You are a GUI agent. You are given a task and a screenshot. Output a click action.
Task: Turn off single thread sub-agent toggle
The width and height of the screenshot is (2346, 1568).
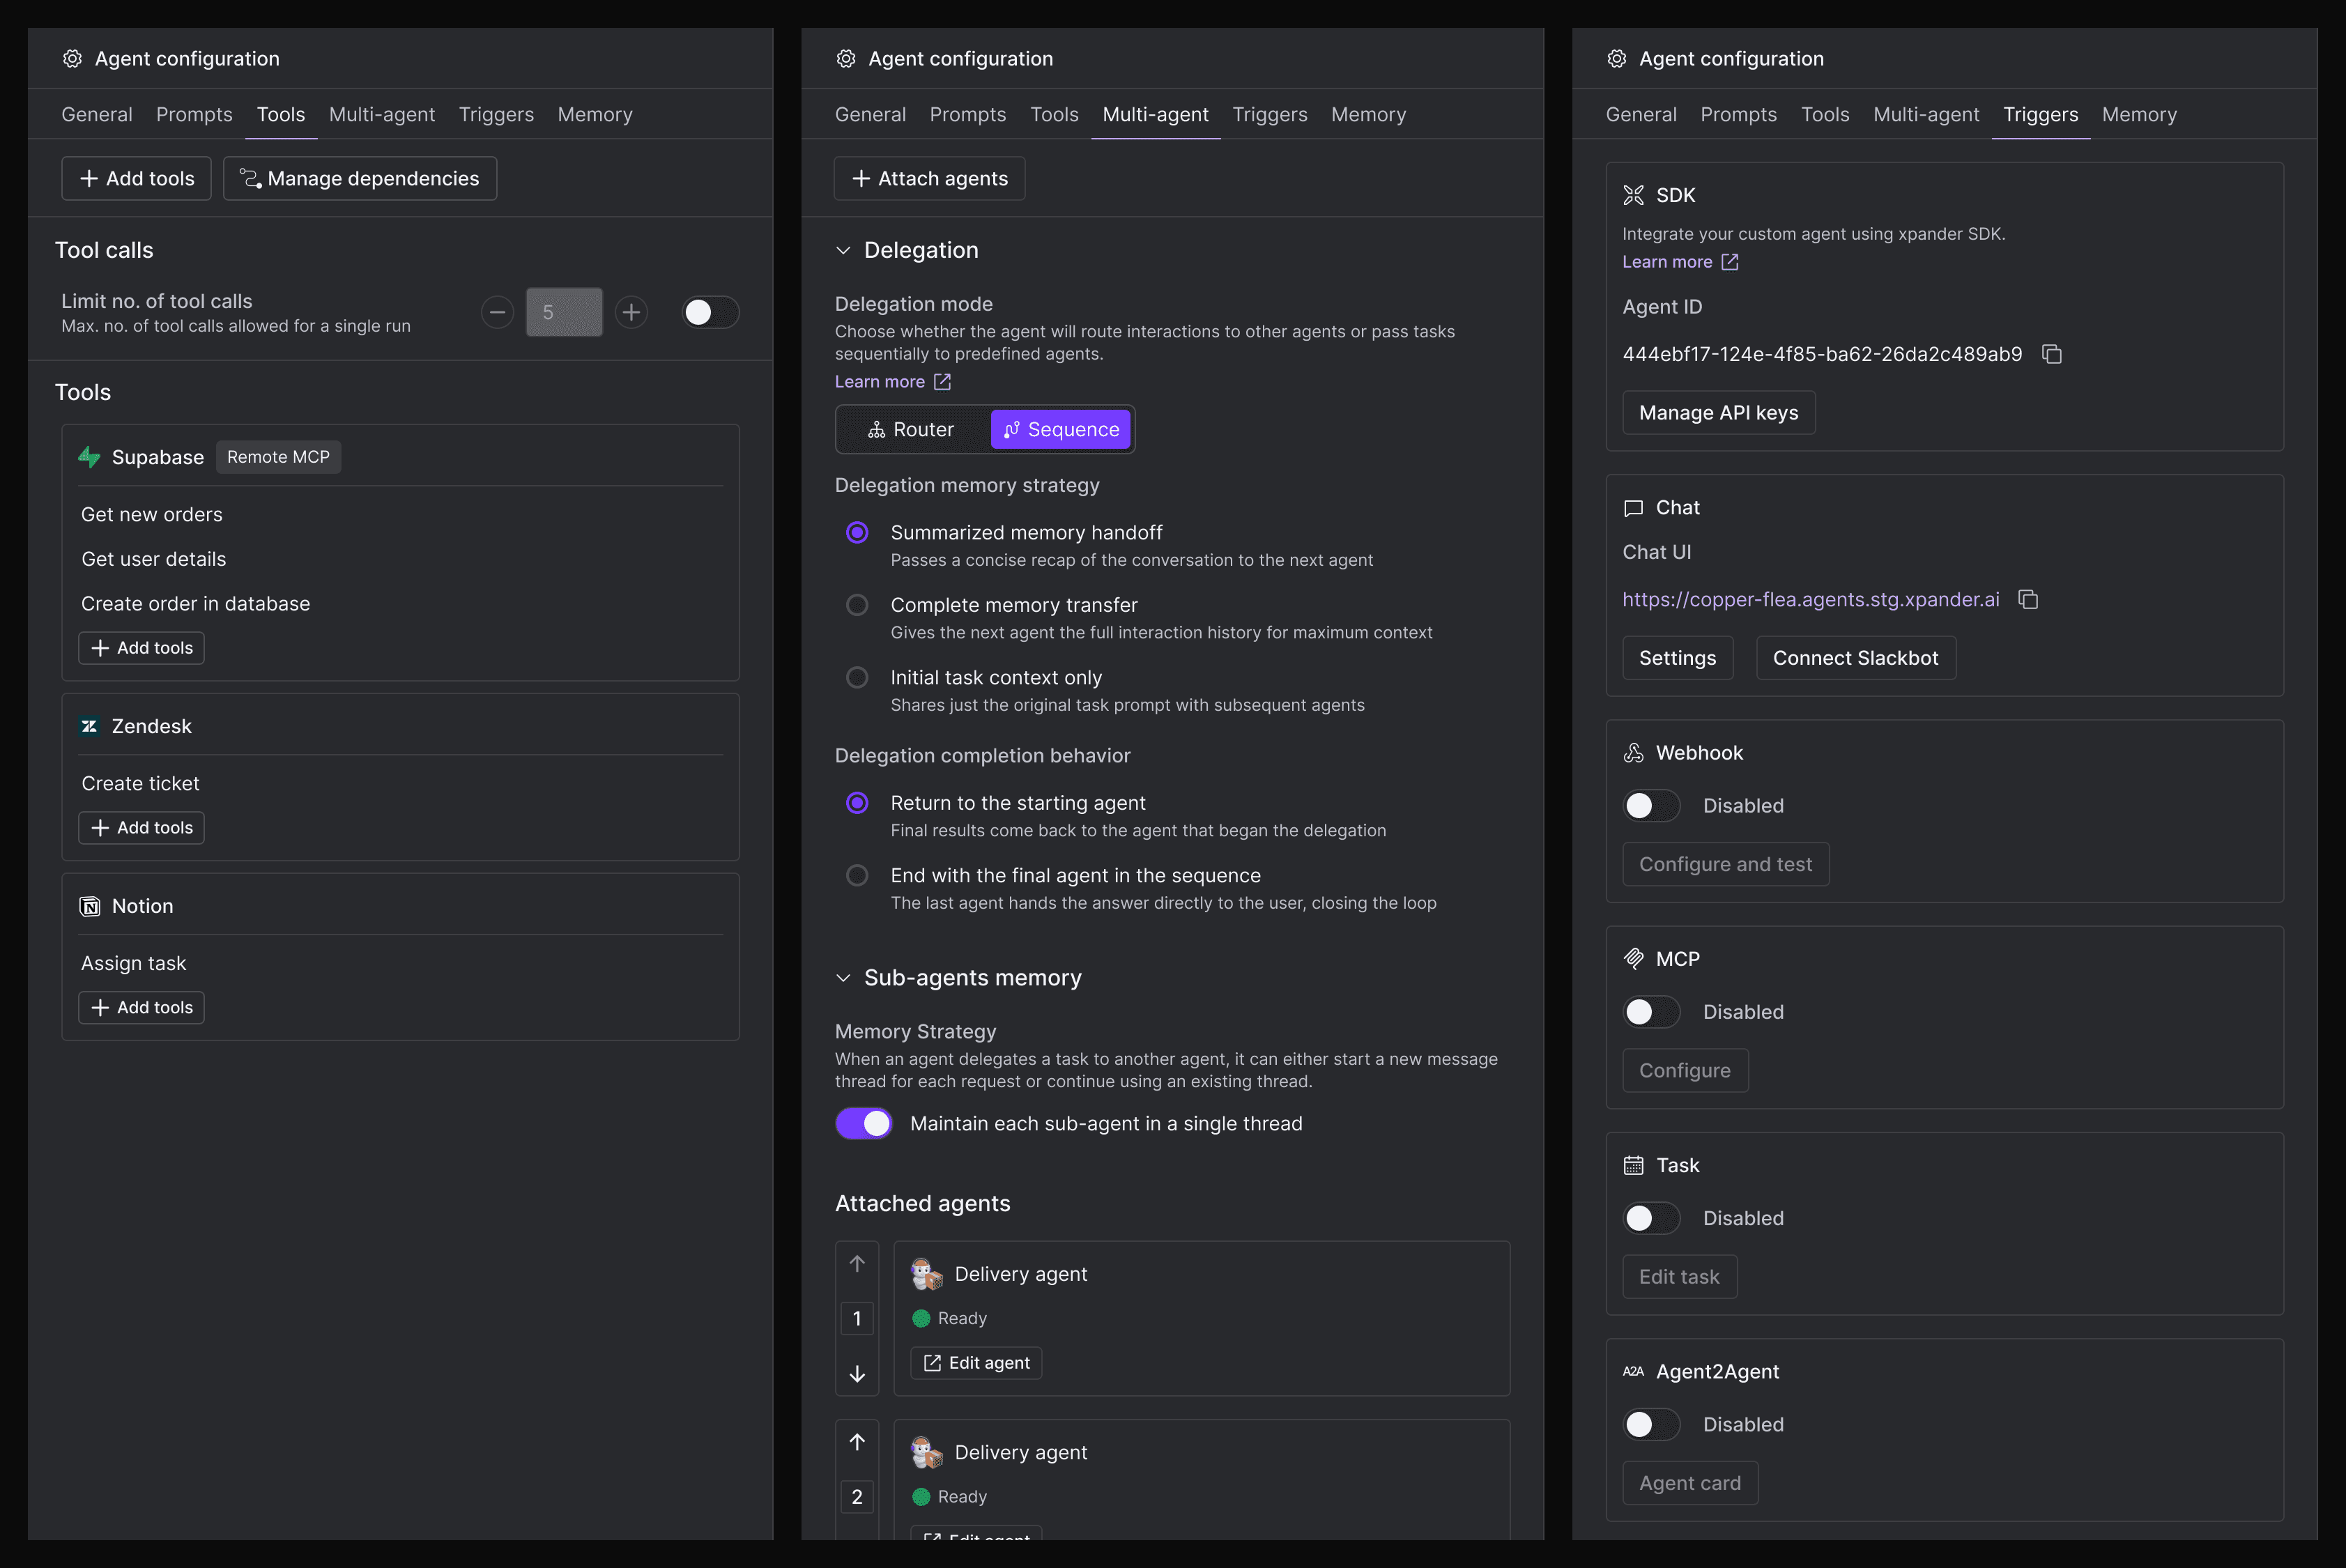864,1123
